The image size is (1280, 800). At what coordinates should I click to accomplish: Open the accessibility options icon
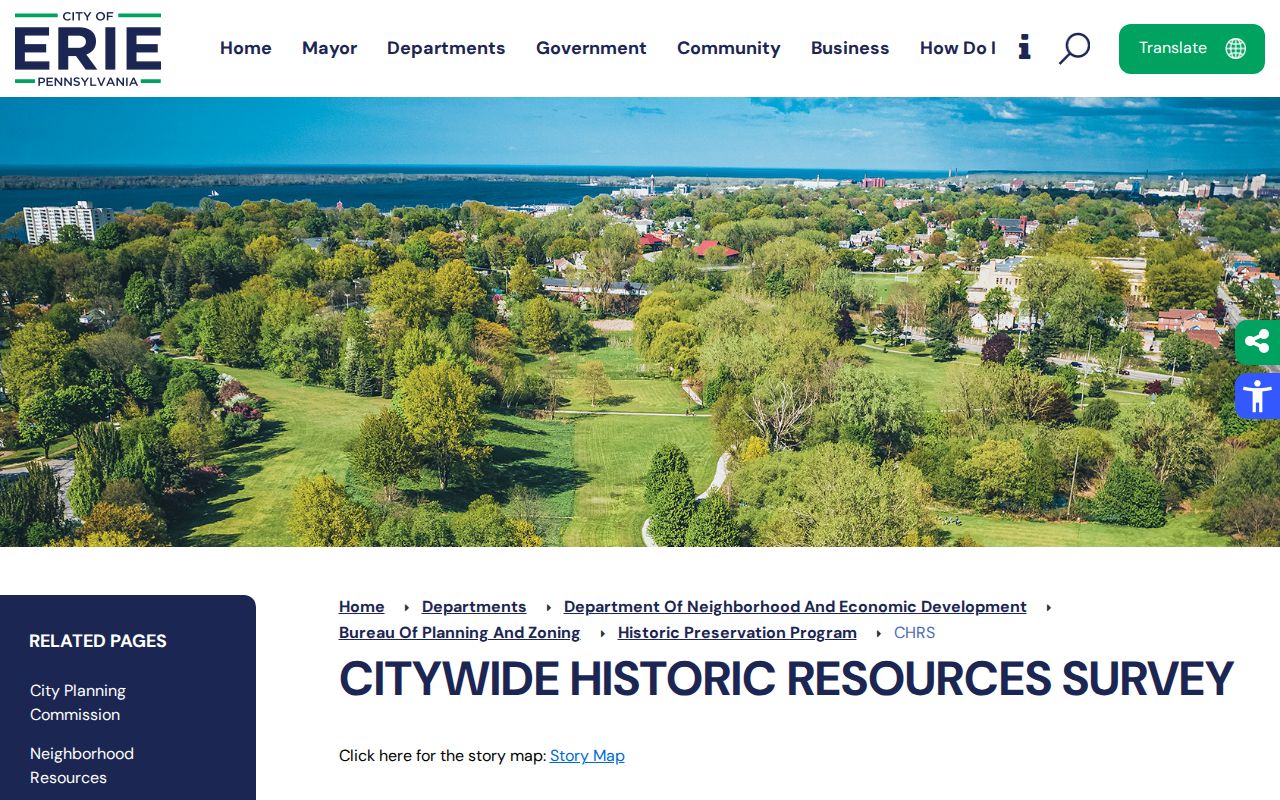click(1257, 396)
